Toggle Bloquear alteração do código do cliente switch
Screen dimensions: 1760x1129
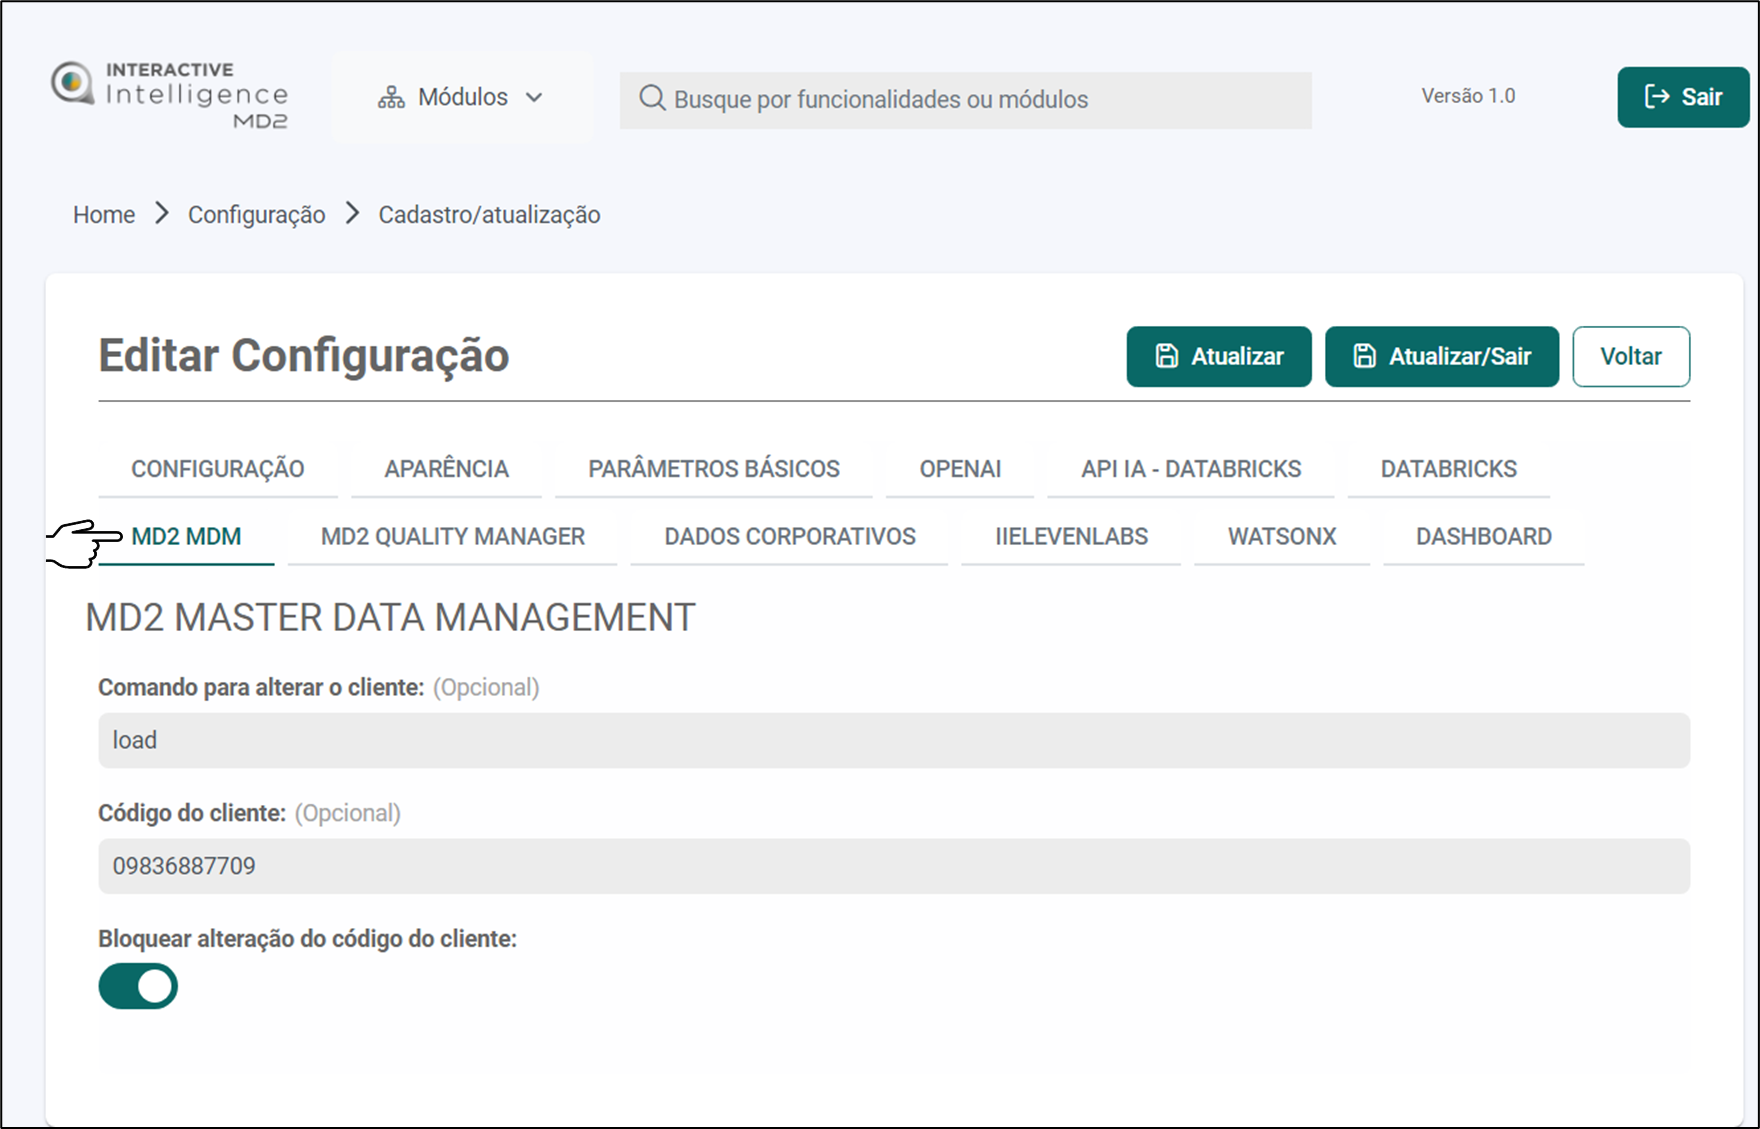pos(138,986)
